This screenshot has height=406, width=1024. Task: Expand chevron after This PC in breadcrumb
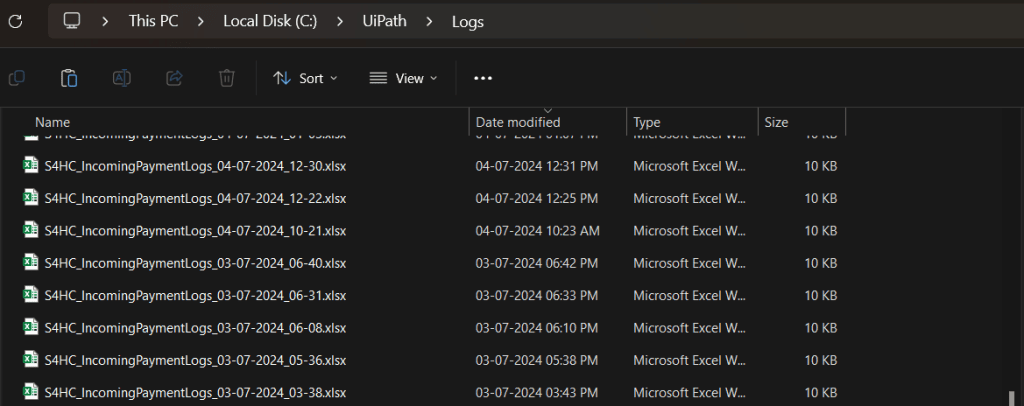(200, 22)
